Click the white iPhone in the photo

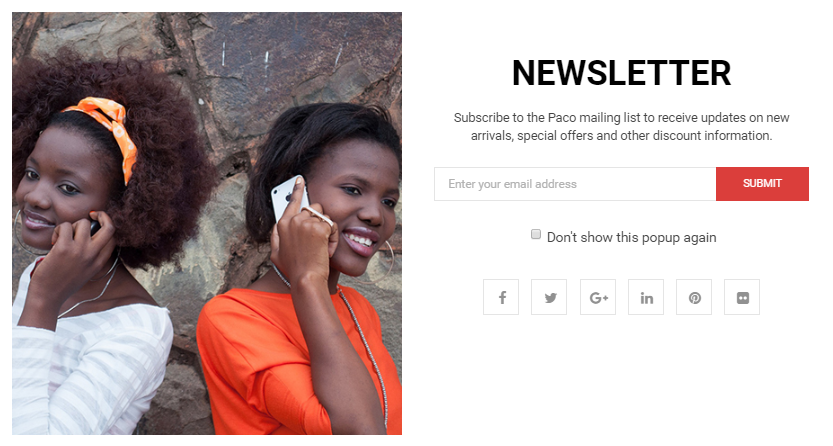click(288, 198)
